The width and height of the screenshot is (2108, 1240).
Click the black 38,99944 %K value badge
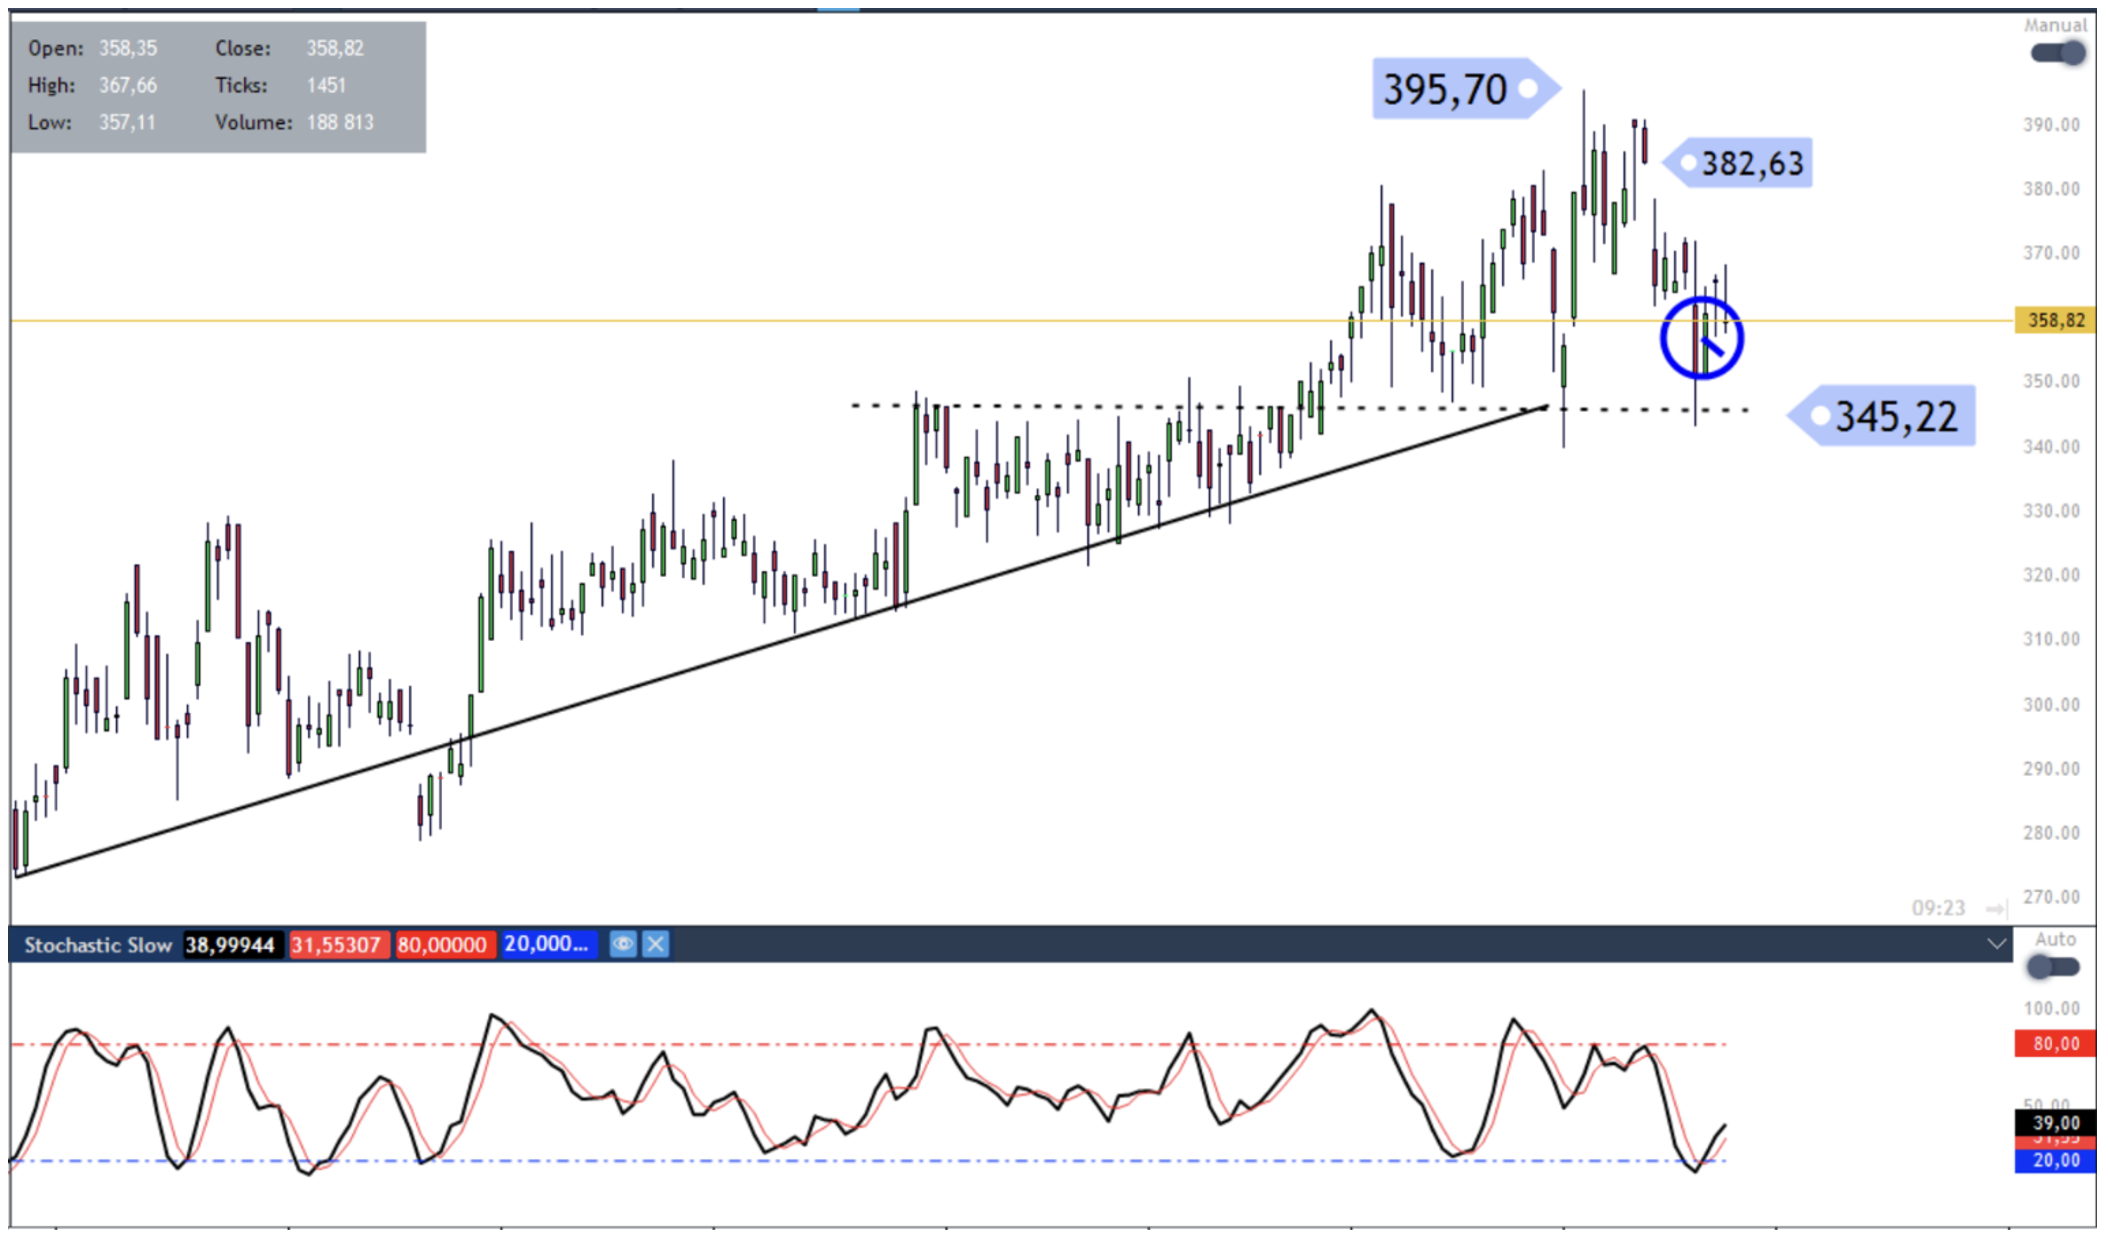click(230, 945)
